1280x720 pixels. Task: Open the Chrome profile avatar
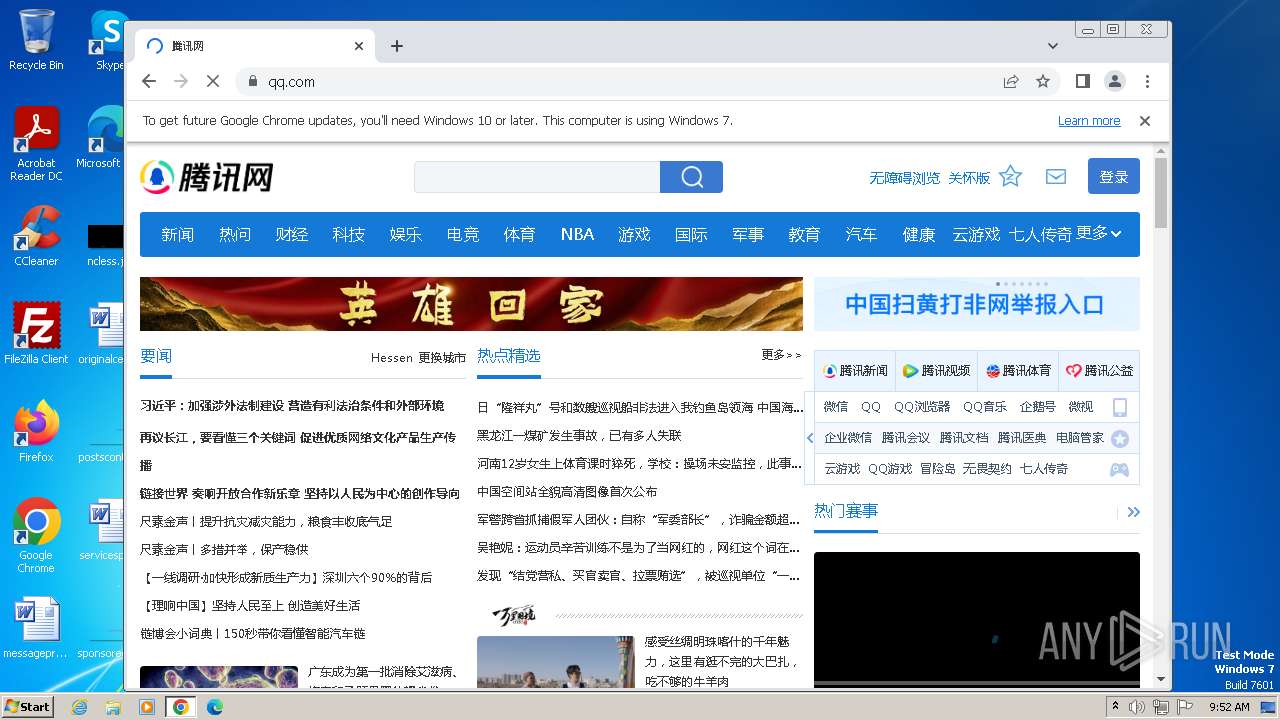click(x=1114, y=81)
